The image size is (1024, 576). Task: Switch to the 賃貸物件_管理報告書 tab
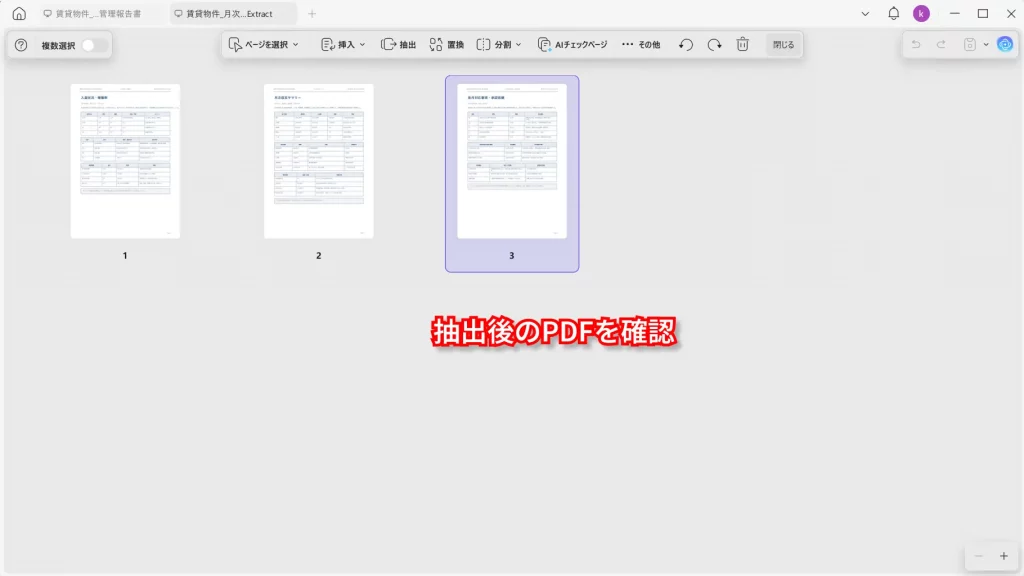pyautogui.click(x=93, y=13)
